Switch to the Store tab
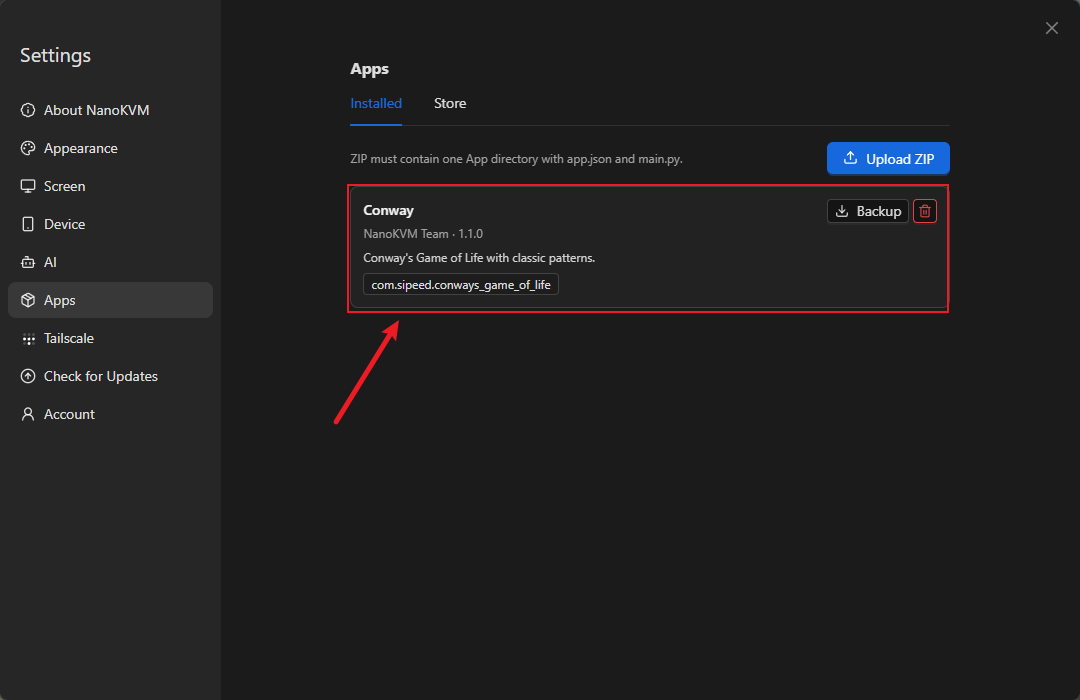This screenshot has height=700, width=1080. click(x=450, y=103)
